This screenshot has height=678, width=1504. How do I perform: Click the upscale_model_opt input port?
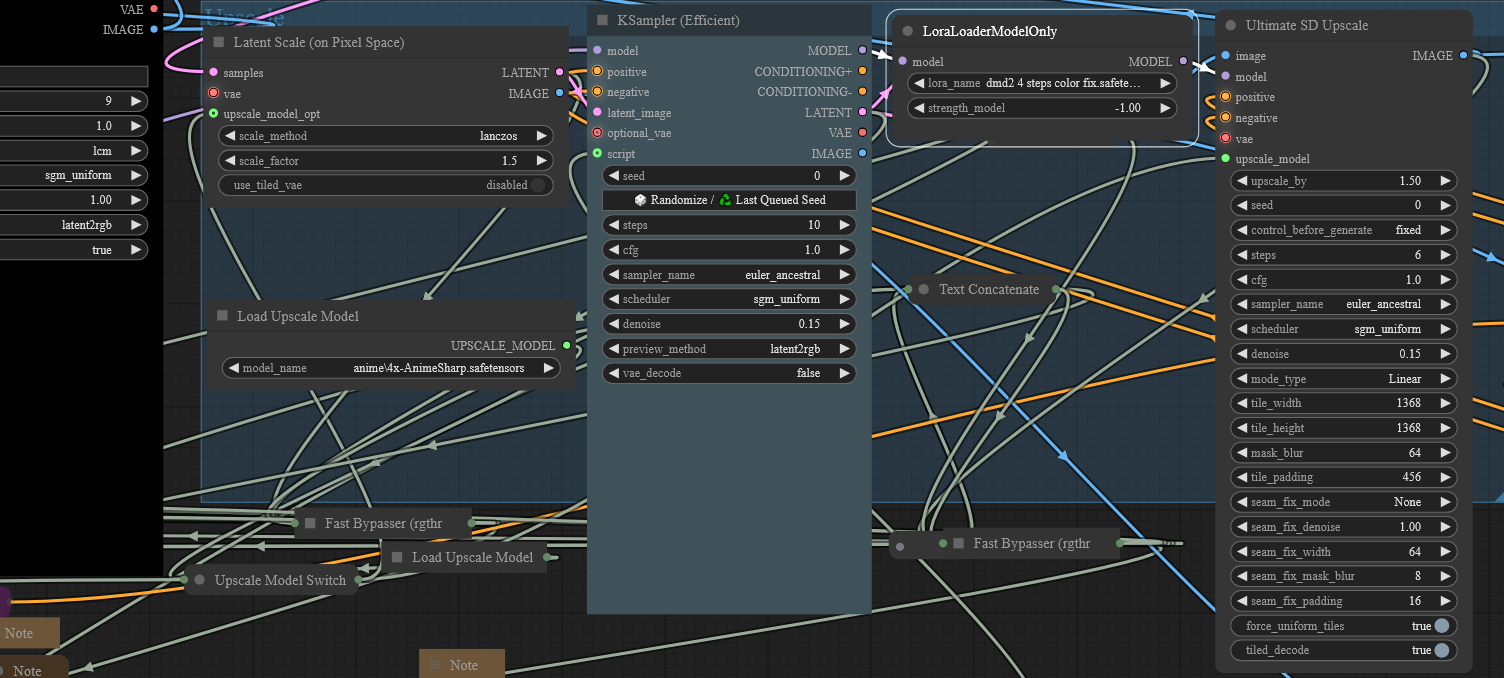pyautogui.click(x=213, y=114)
